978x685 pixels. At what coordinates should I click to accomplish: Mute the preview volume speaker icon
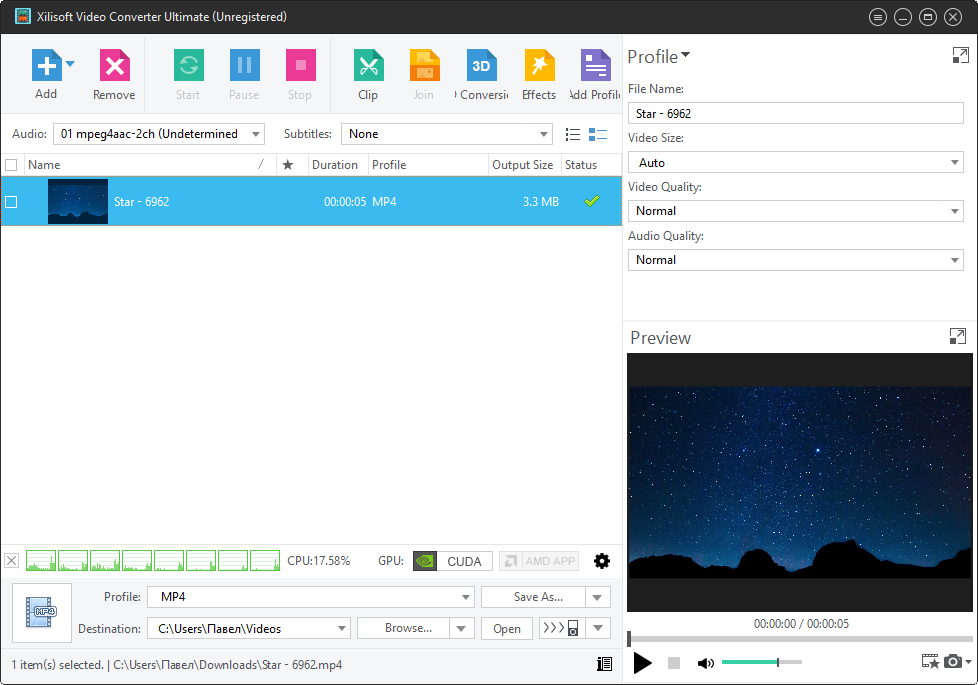(705, 663)
